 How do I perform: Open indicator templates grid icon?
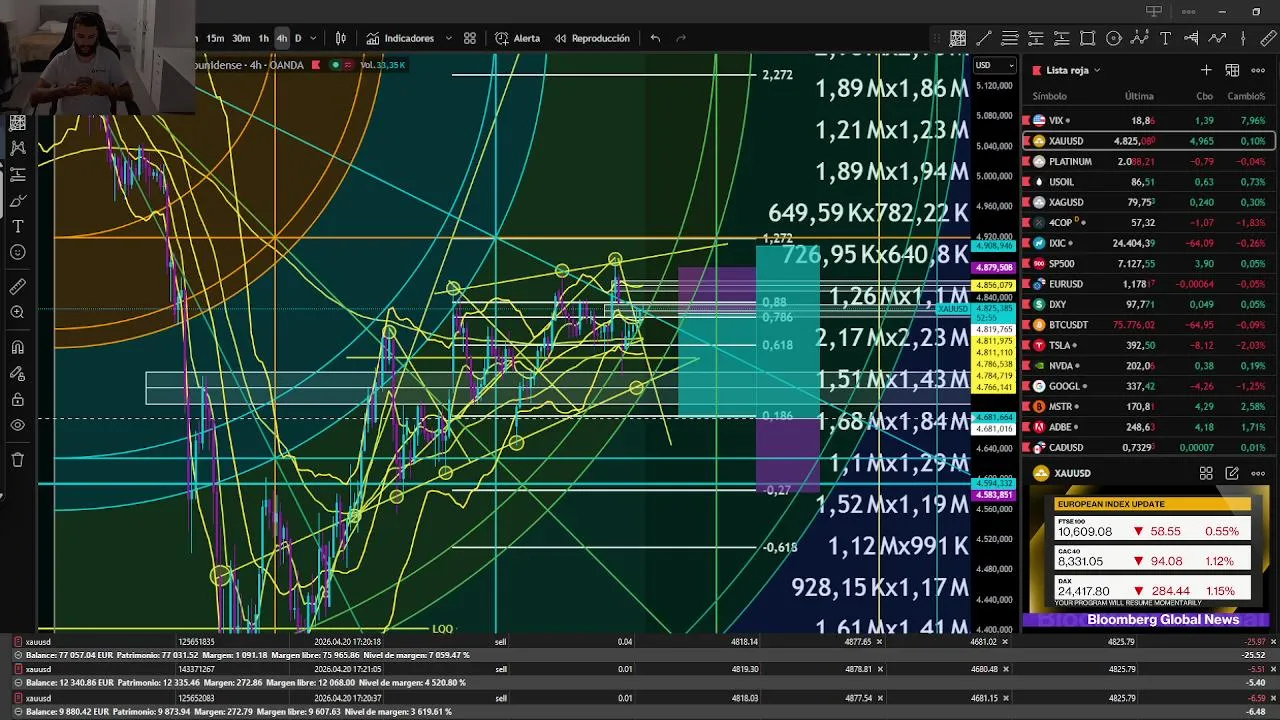click(470, 38)
